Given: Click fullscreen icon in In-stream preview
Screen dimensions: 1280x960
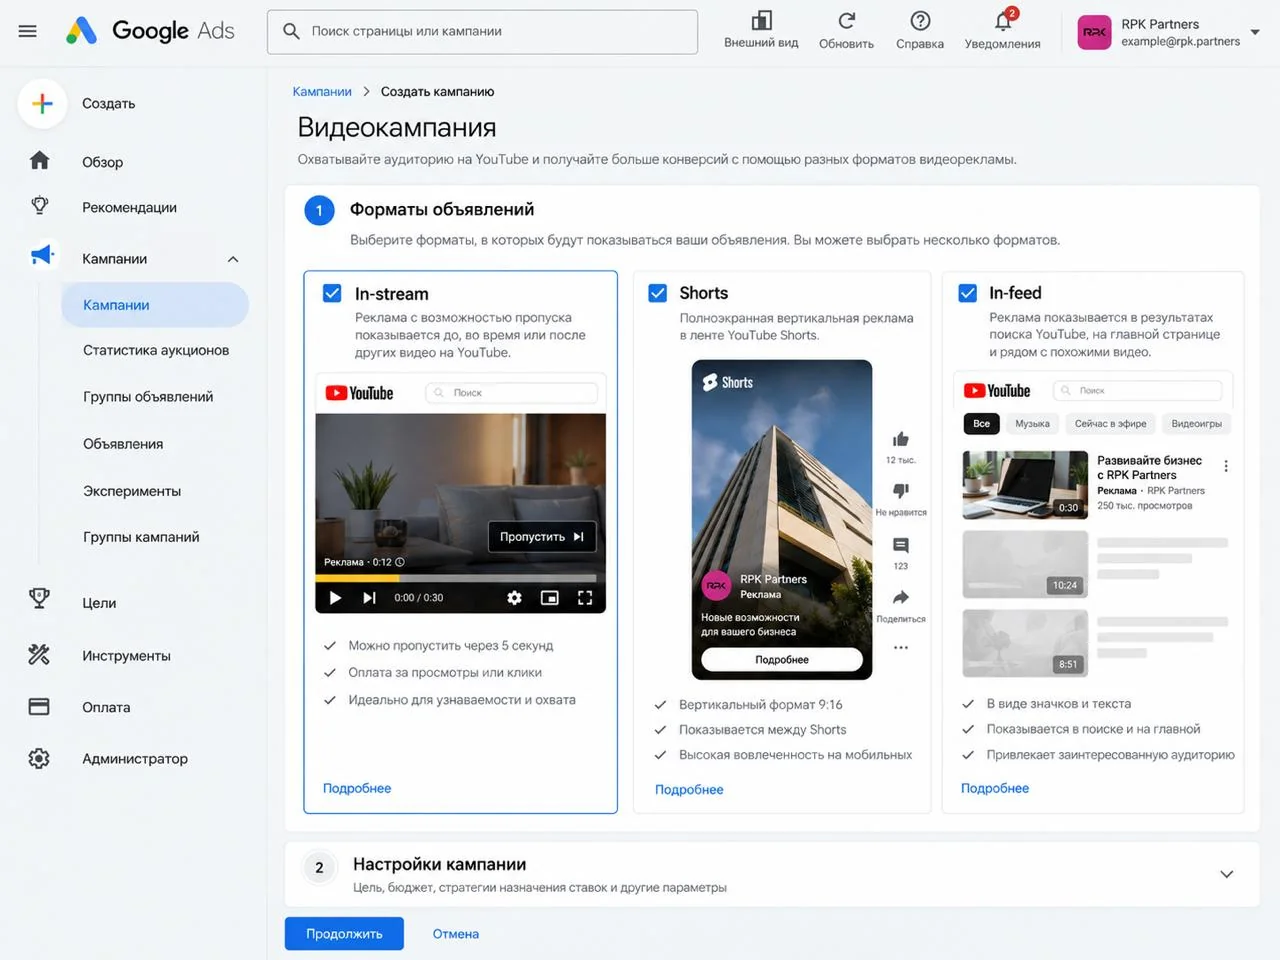Looking at the screenshot, I should (585, 598).
